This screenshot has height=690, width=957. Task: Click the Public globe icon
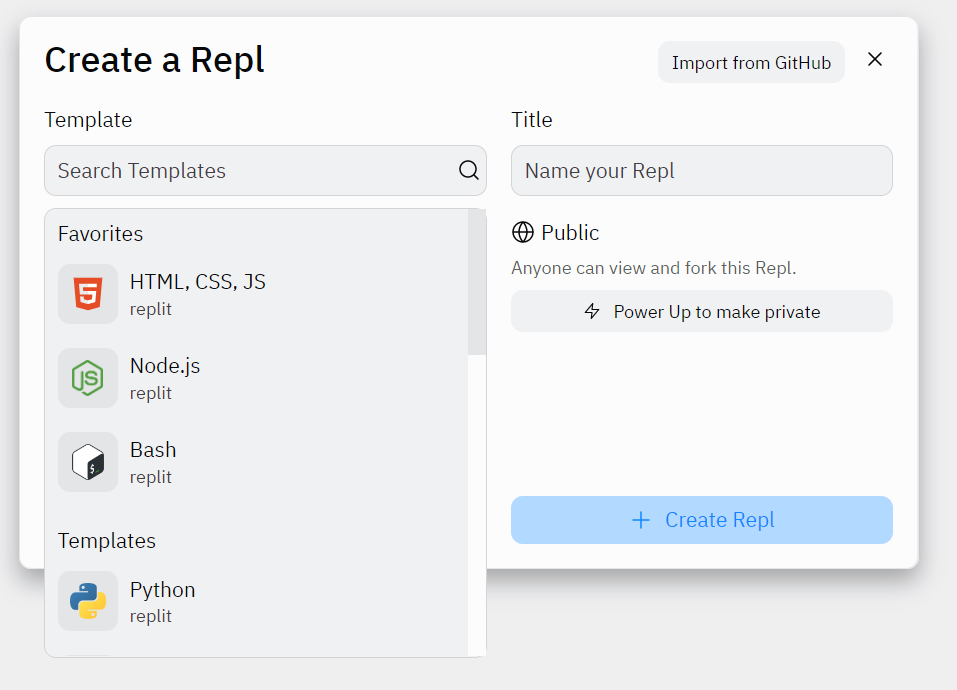pos(522,232)
